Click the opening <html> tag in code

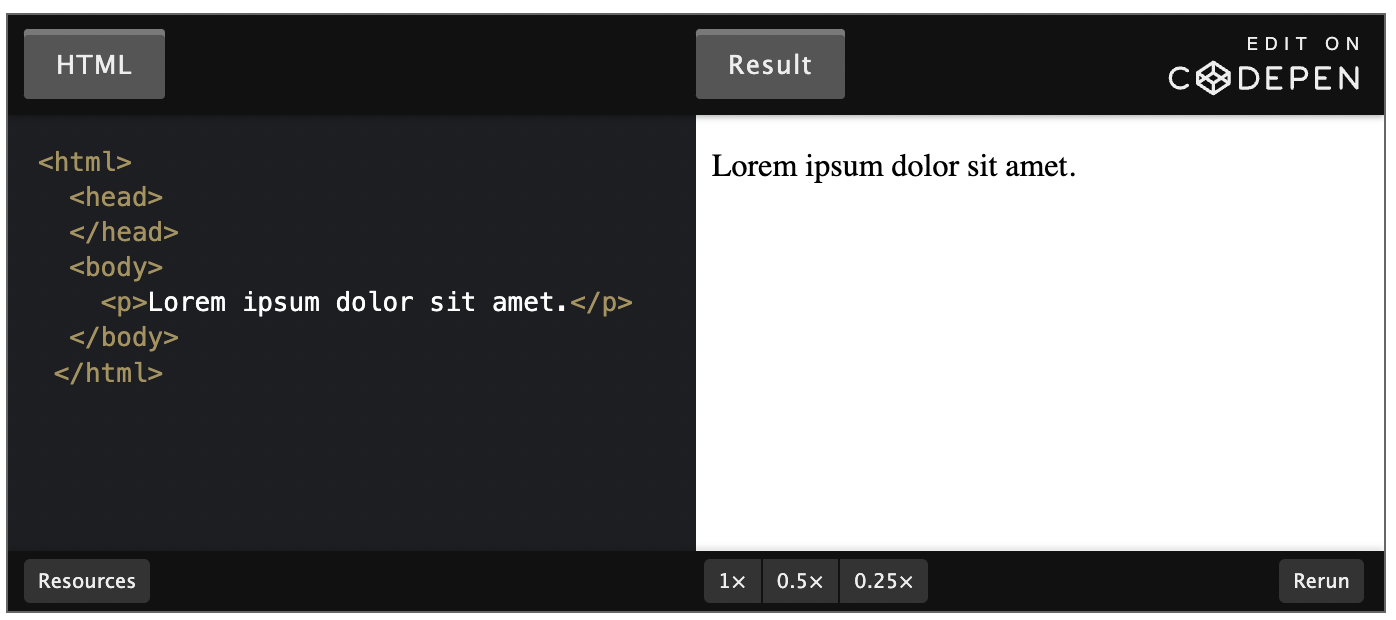[85, 162]
